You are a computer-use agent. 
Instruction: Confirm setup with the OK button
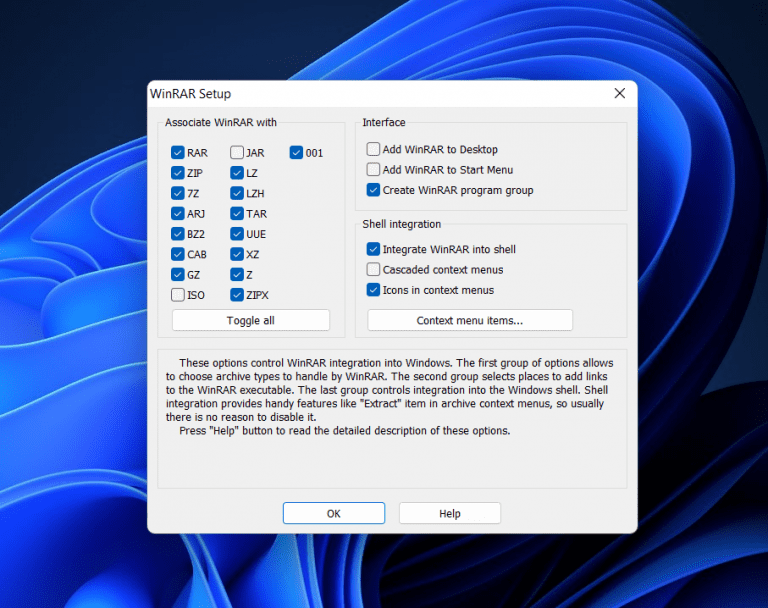point(334,513)
